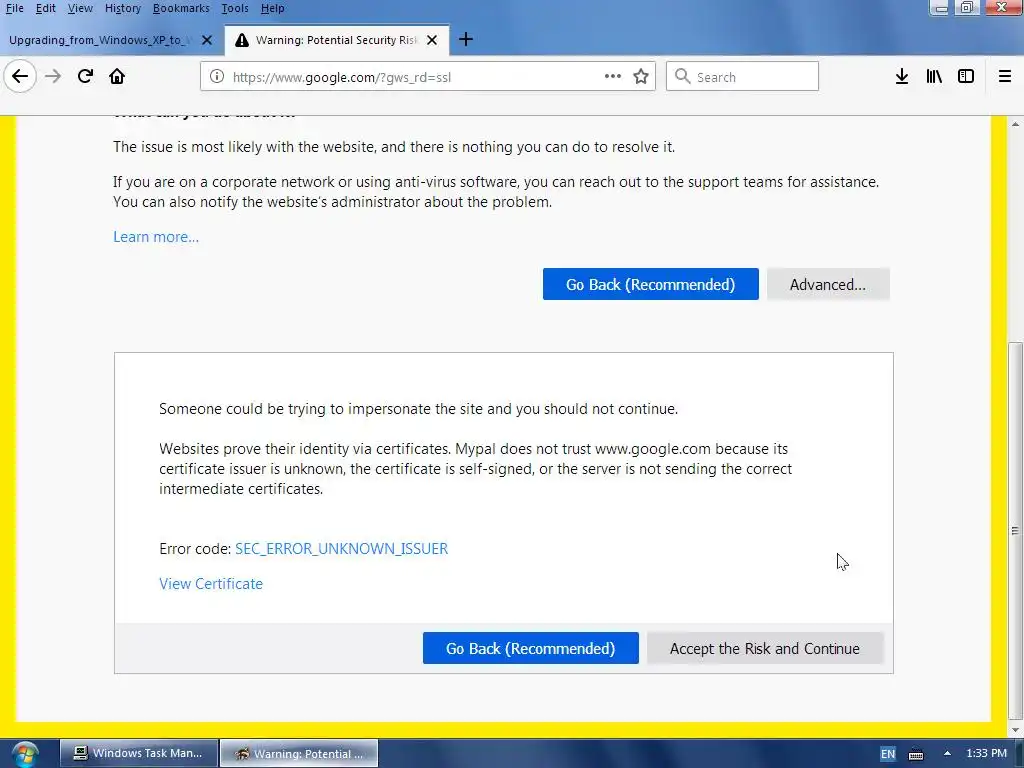This screenshot has width=1024, height=768.
Task: Open the Library icon
Action: 934,76
